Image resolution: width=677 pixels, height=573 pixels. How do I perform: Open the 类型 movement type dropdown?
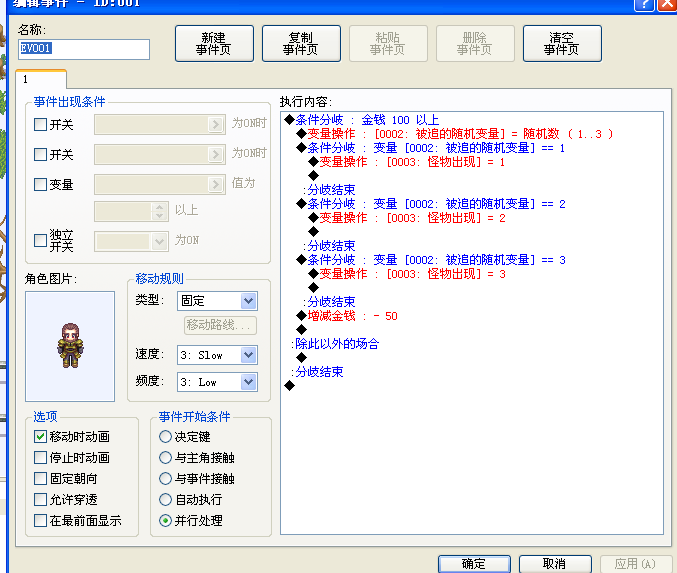[x=217, y=301]
